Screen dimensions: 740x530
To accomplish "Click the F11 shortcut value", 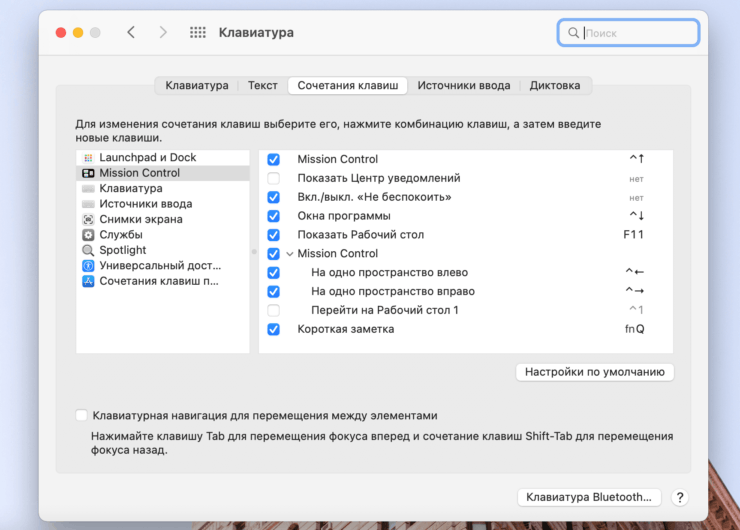I will pyautogui.click(x=633, y=235).
